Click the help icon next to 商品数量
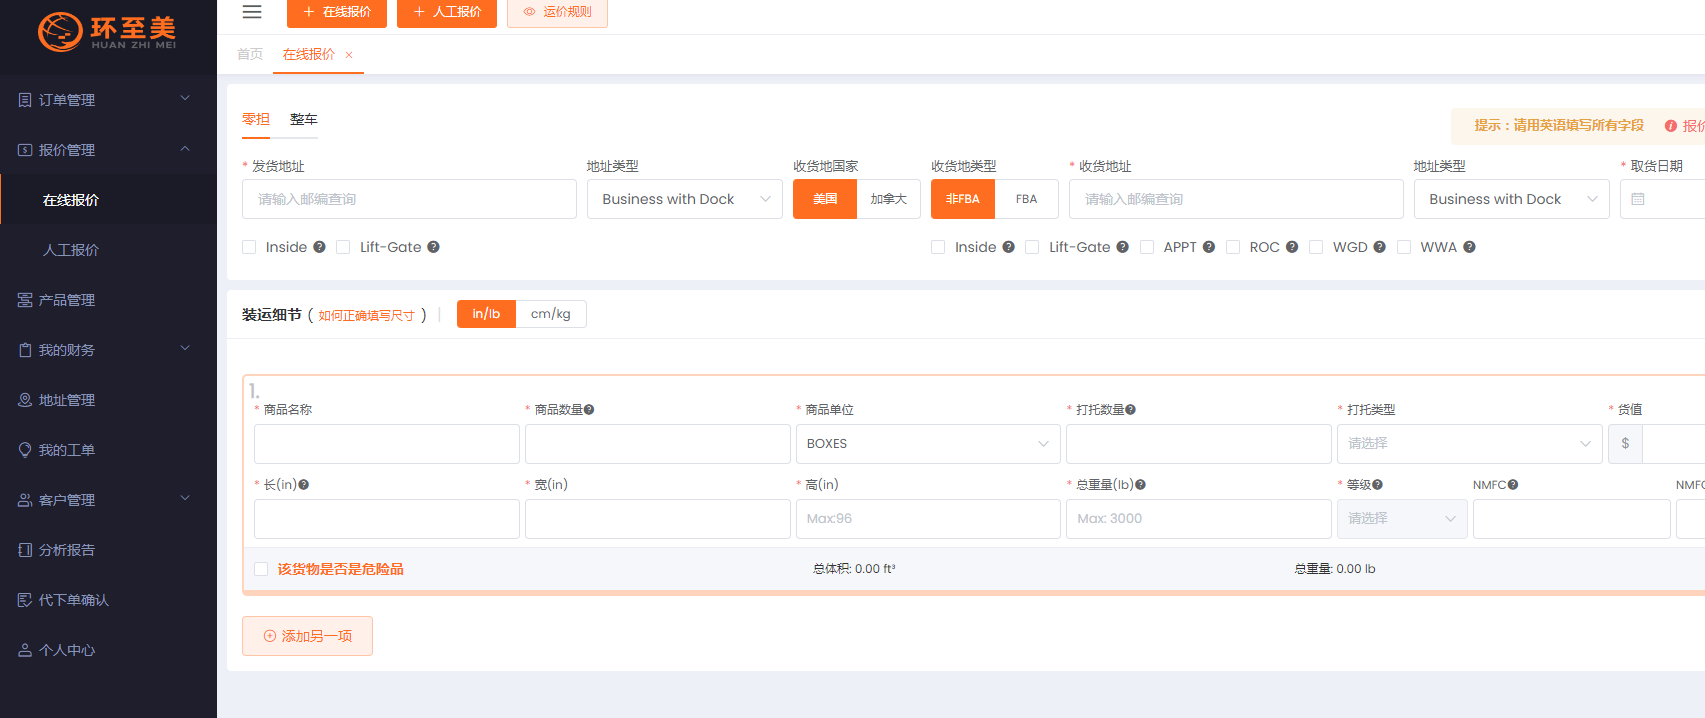The image size is (1705, 718). point(589,410)
